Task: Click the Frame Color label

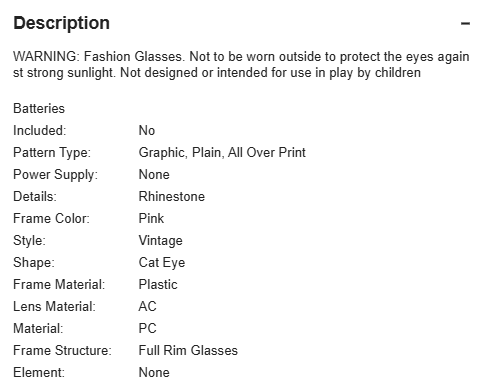Action: pos(51,218)
